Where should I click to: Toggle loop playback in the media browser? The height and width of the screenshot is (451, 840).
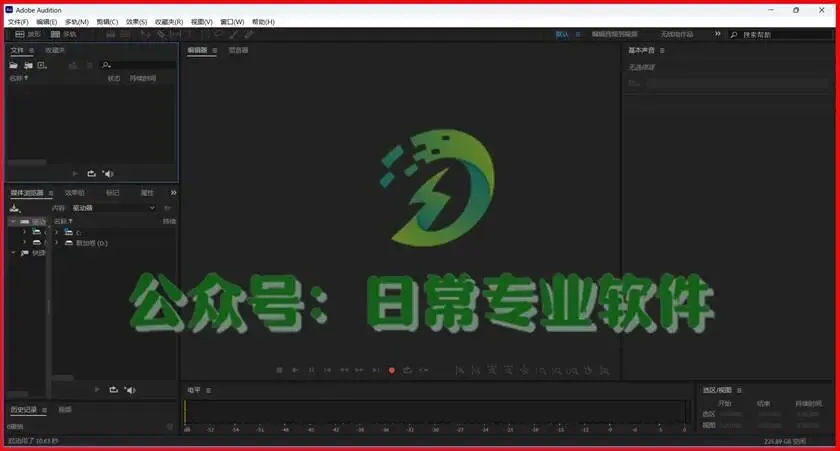(114, 390)
